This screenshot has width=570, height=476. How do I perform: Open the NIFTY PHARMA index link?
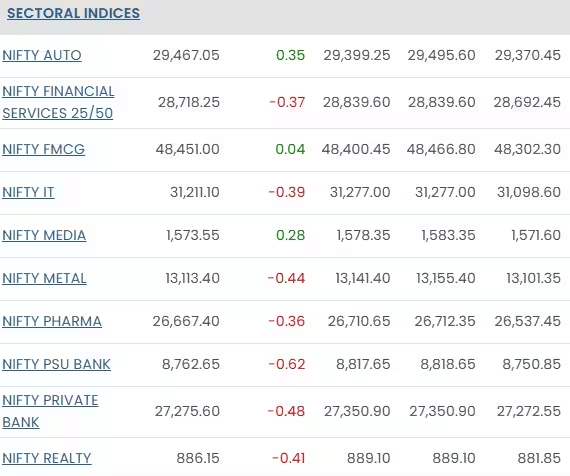[x=52, y=321]
